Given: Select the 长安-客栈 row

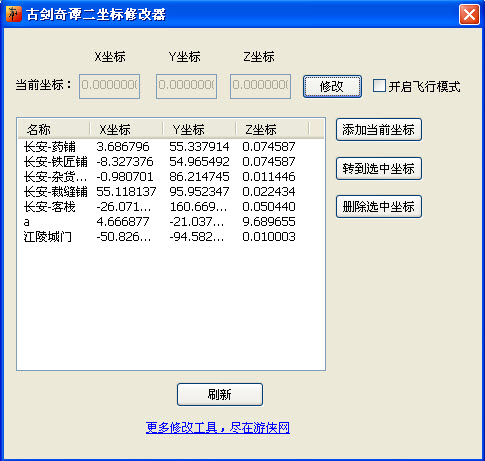Looking at the screenshot, I should pyautogui.click(x=171, y=207).
